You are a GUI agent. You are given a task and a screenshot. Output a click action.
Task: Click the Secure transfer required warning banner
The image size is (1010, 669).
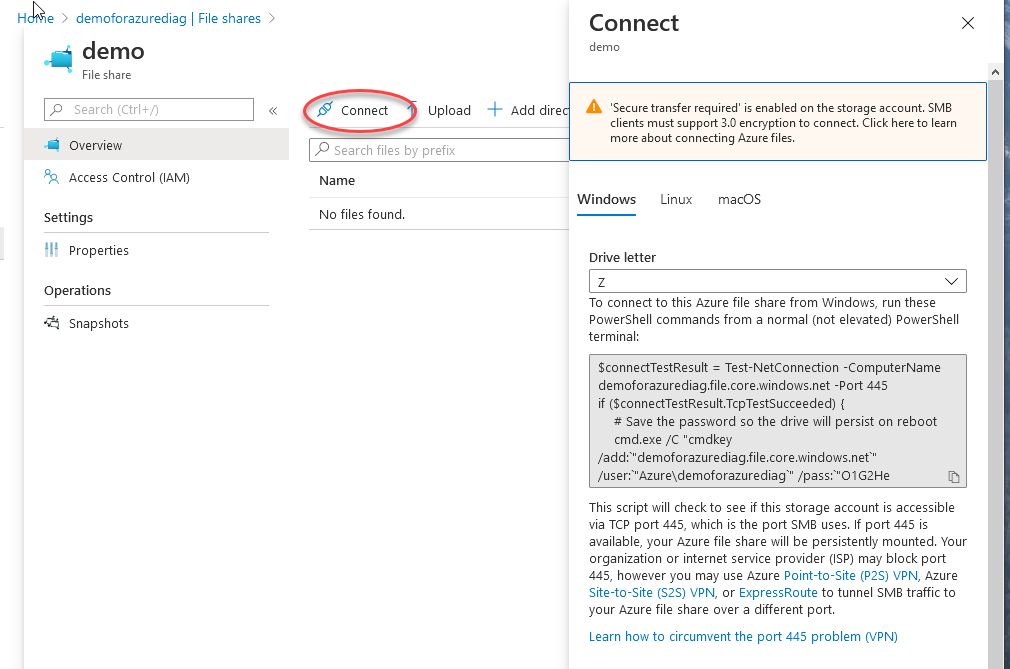778,122
